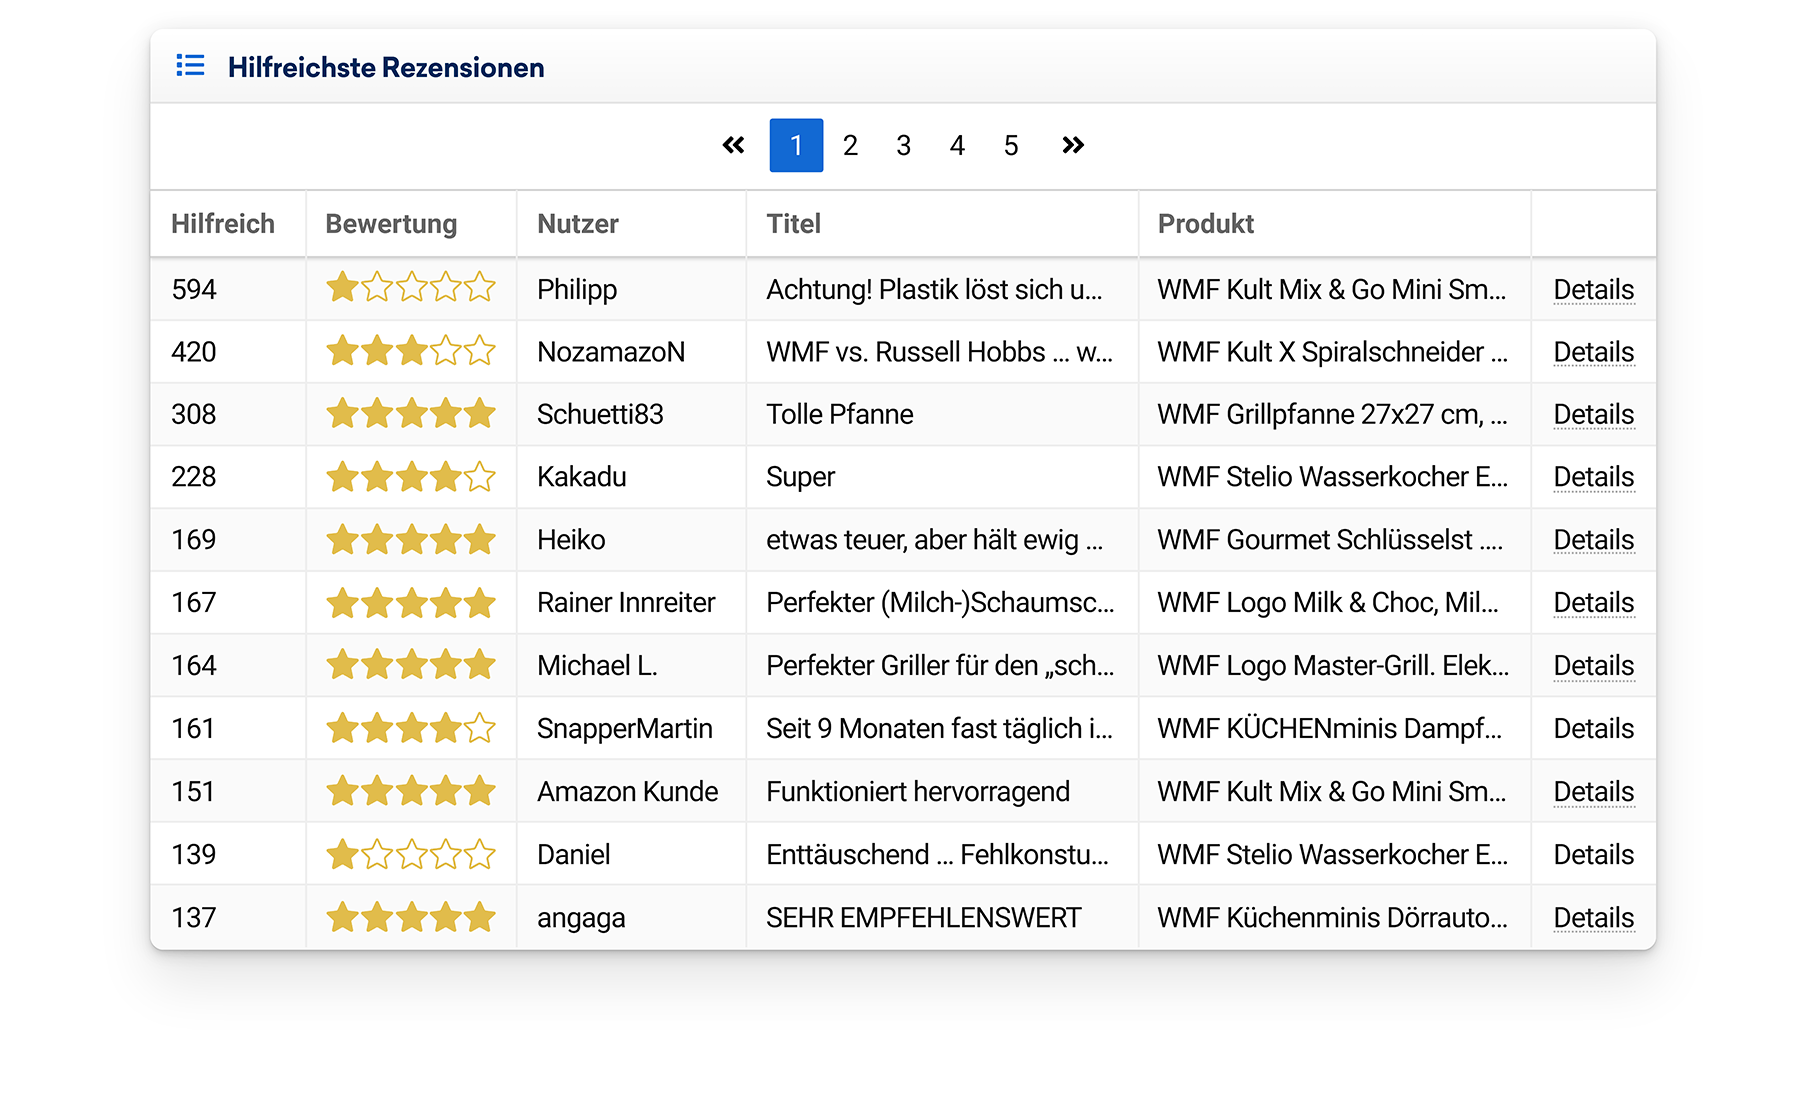Jump to last page with double-right arrows
This screenshot has width=1806, height=1096.
click(1072, 146)
